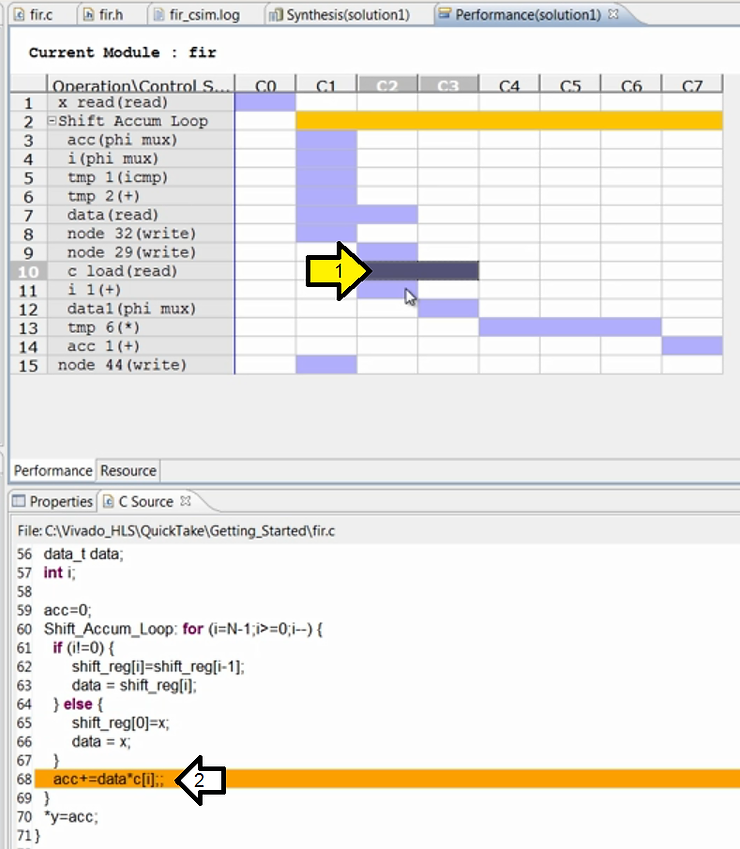Select the node_44(write) operation row
This screenshot has height=849, width=740.
(141, 365)
